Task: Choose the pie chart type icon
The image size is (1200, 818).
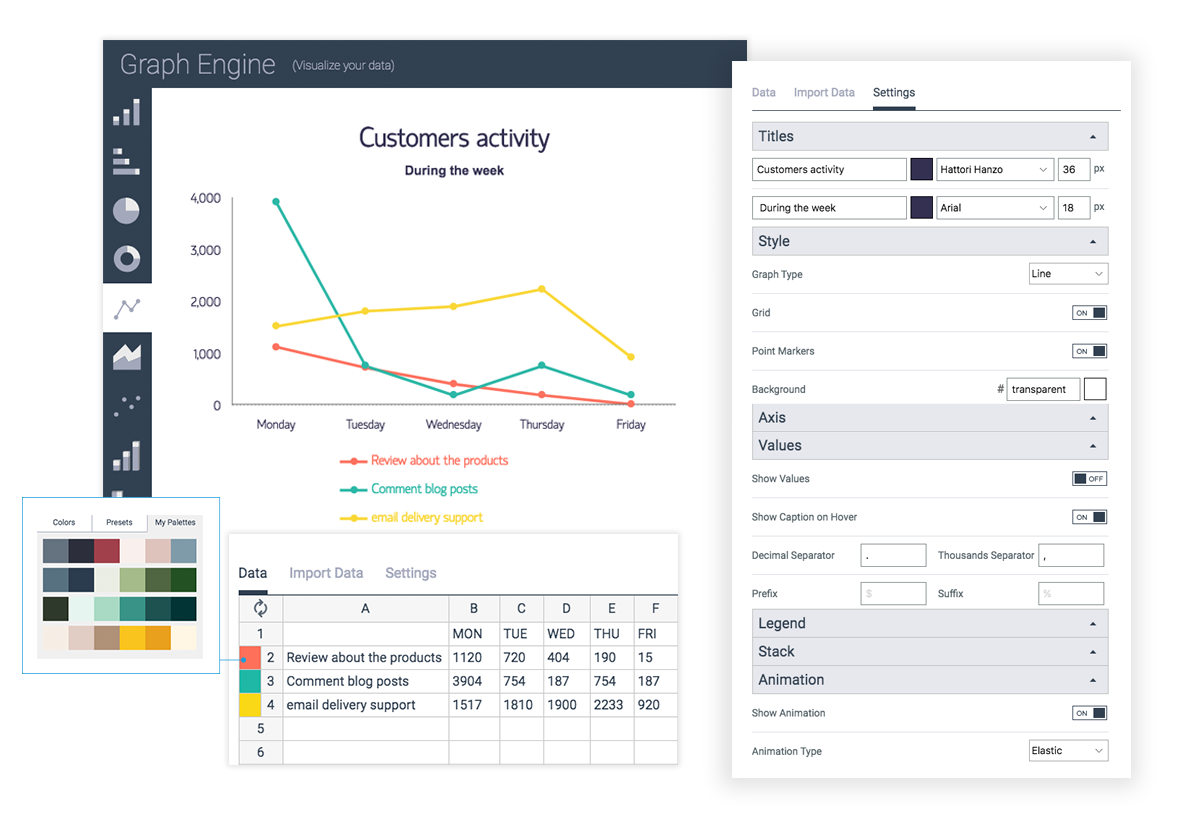Action: coord(126,210)
